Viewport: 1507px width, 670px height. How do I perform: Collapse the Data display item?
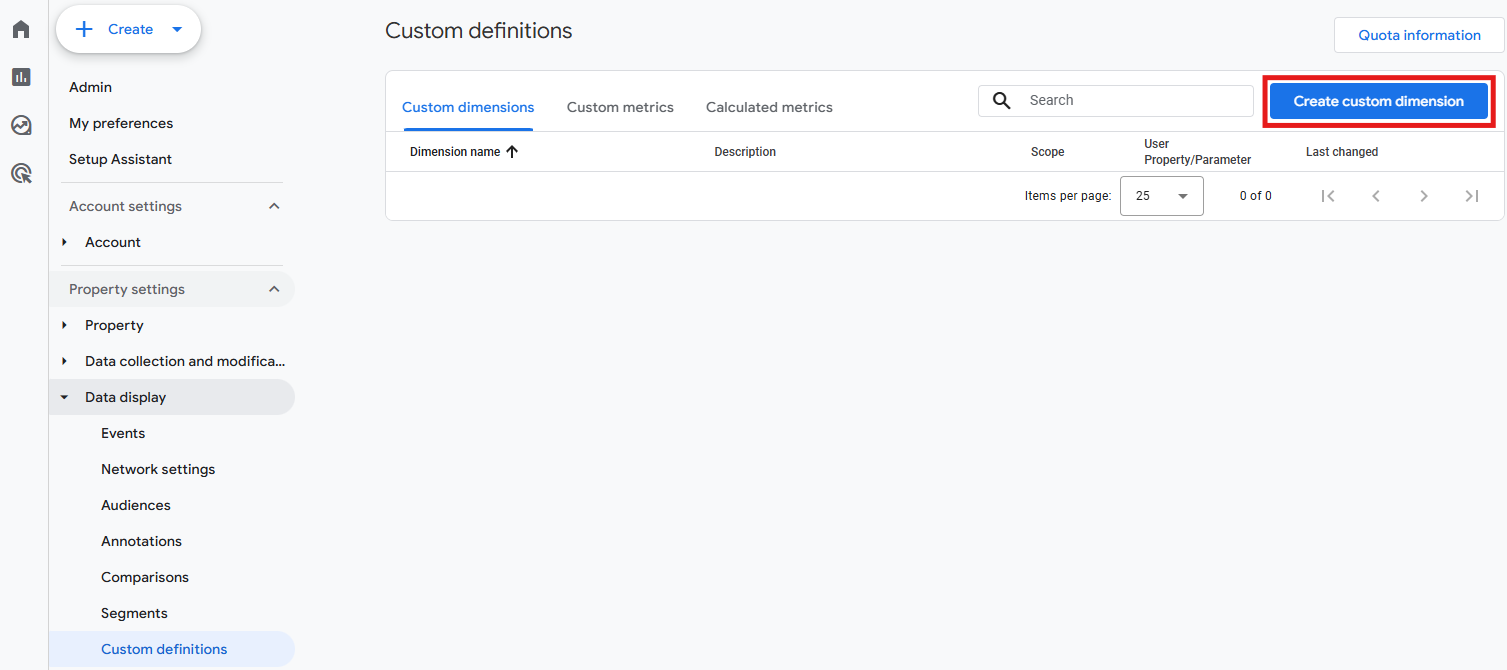[x=64, y=397]
